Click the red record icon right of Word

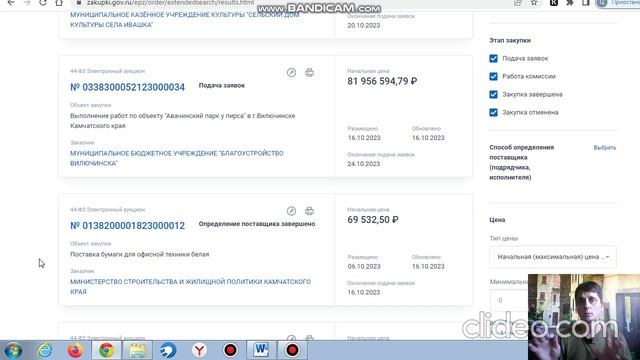pyautogui.click(x=292, y=350)
